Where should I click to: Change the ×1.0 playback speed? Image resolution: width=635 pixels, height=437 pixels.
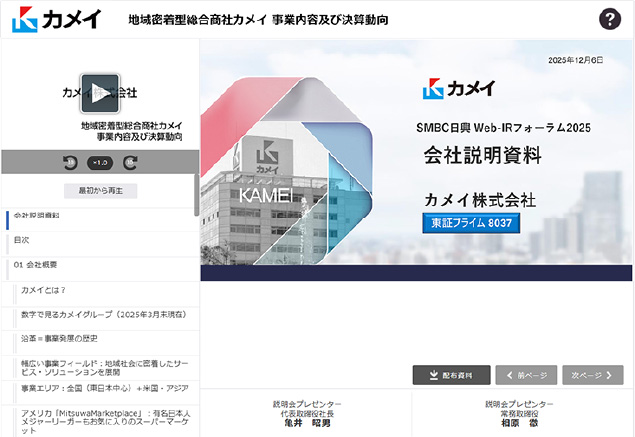pyautogui.click(x=100, y=162)
